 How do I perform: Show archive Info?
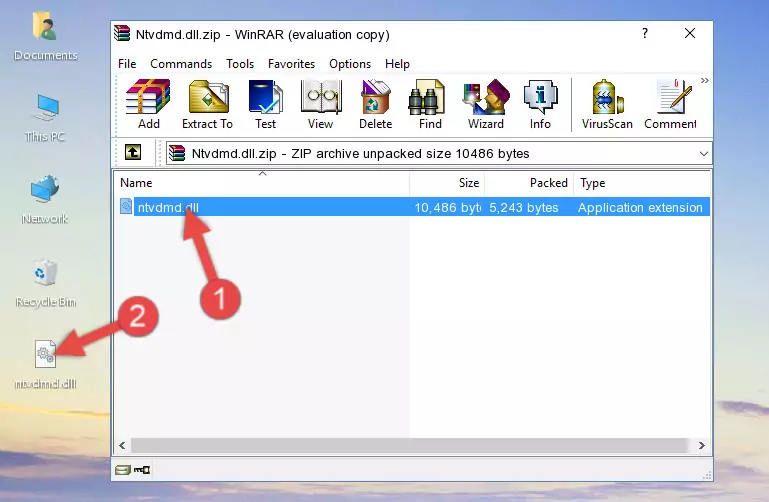point(540,104)
